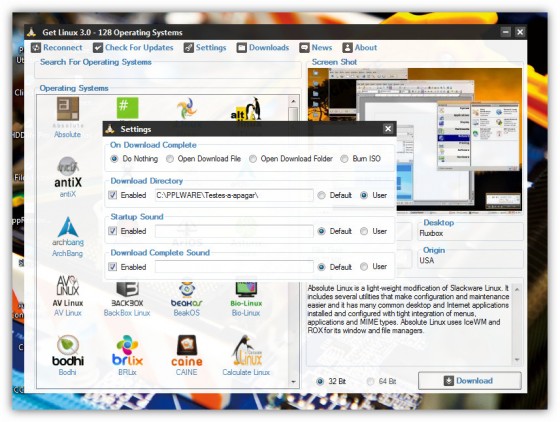Select User for Startup Sound
Image resolution: width=560 pixels, height=422 pixels.
click(x=364, y=231)
